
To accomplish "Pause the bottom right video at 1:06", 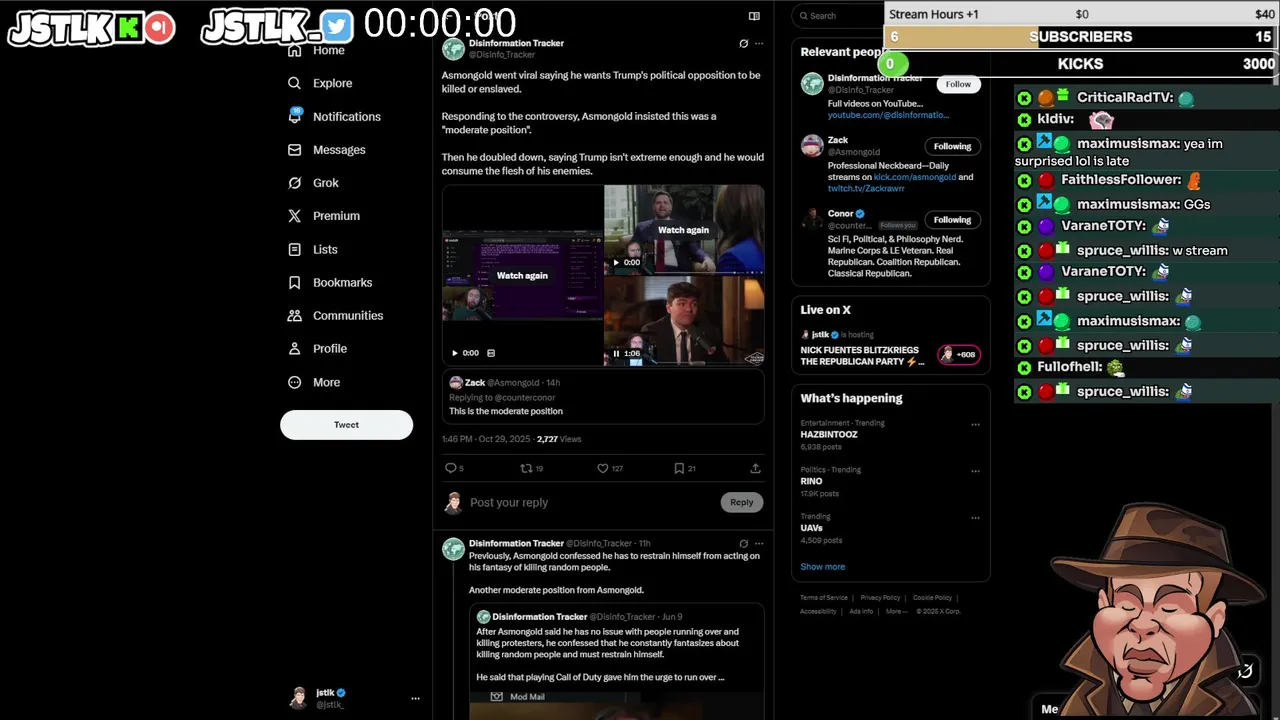I will point(616,353).
